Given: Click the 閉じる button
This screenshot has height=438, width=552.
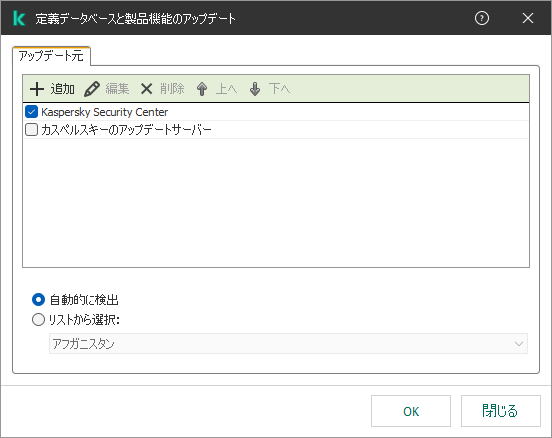Looking at the screenshot, I should click(x=501, y=411).
